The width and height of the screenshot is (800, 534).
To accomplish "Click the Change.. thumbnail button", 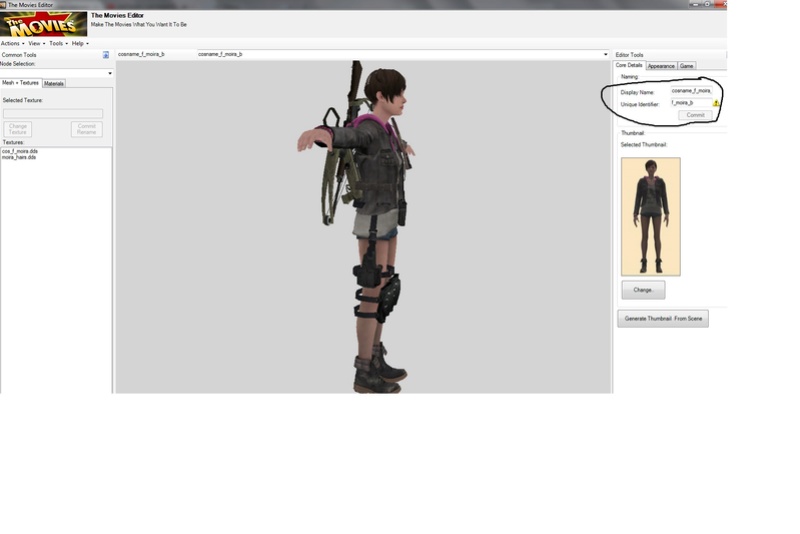I will pos(643,290).
